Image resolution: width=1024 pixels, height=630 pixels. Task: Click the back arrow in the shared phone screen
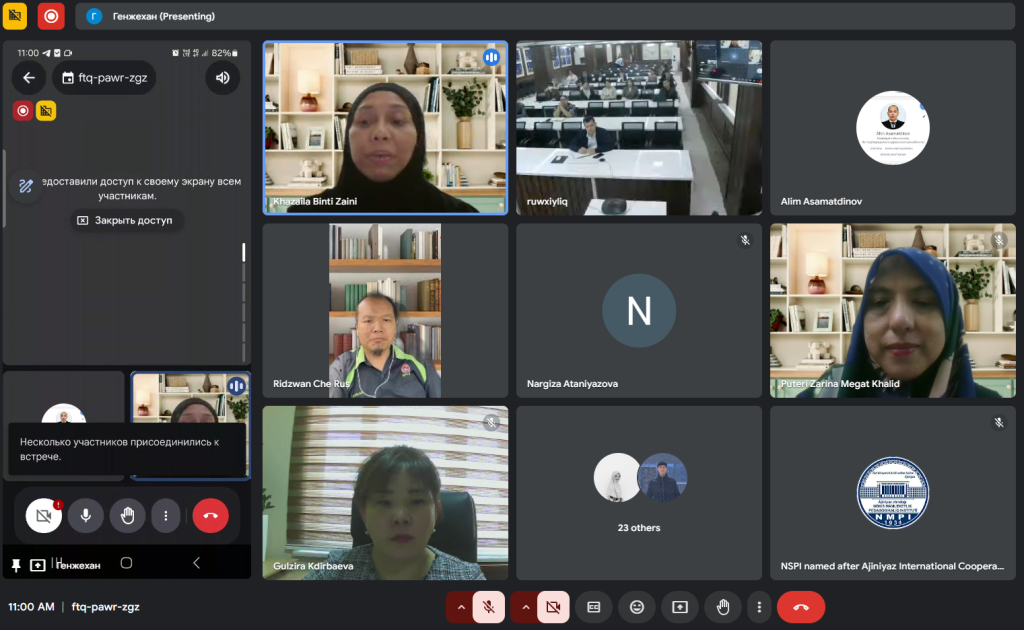29,78
